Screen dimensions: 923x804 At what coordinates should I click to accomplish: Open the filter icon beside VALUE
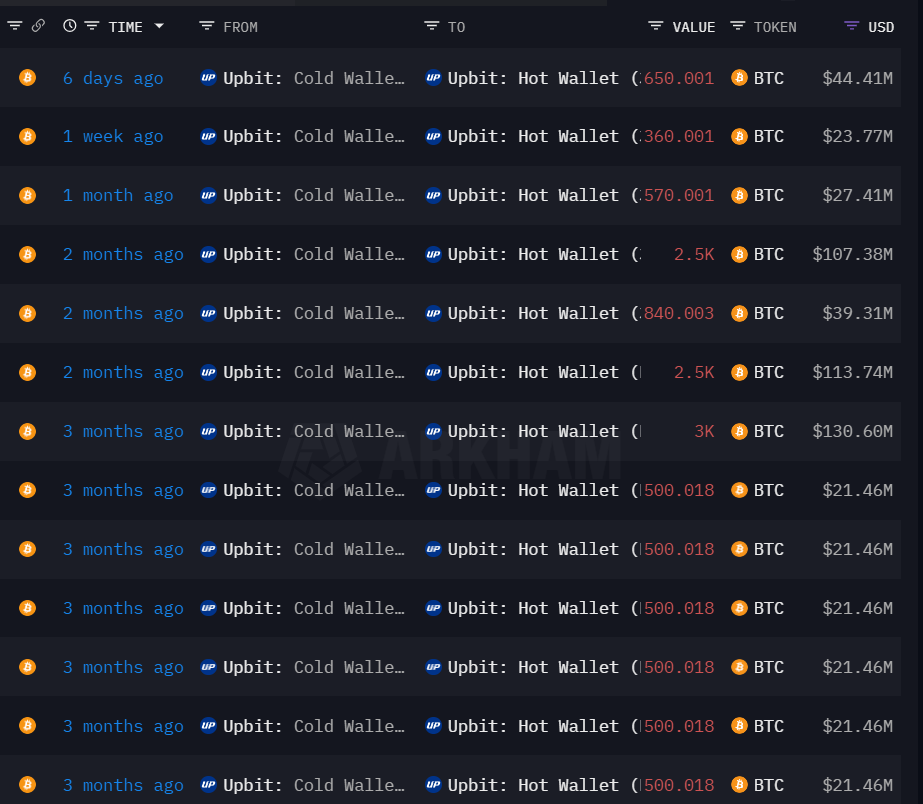coord(656,26)
